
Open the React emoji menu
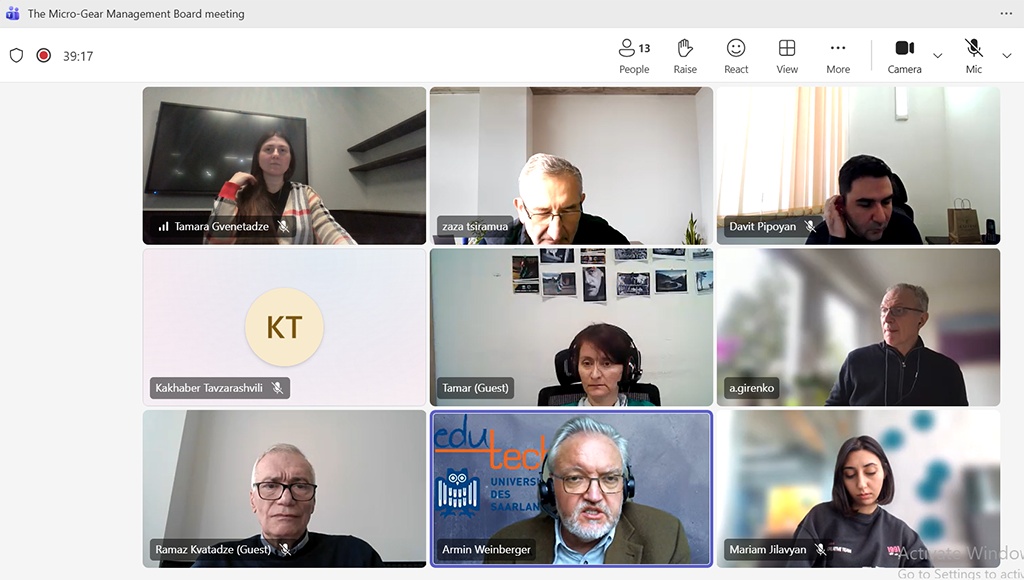pos(736,56)
